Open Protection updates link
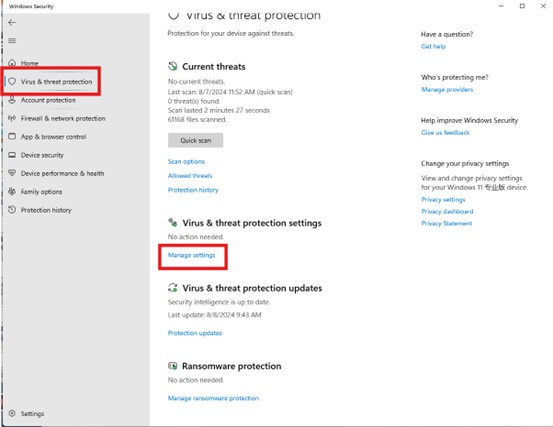The image size is (553, 427). 195,333
